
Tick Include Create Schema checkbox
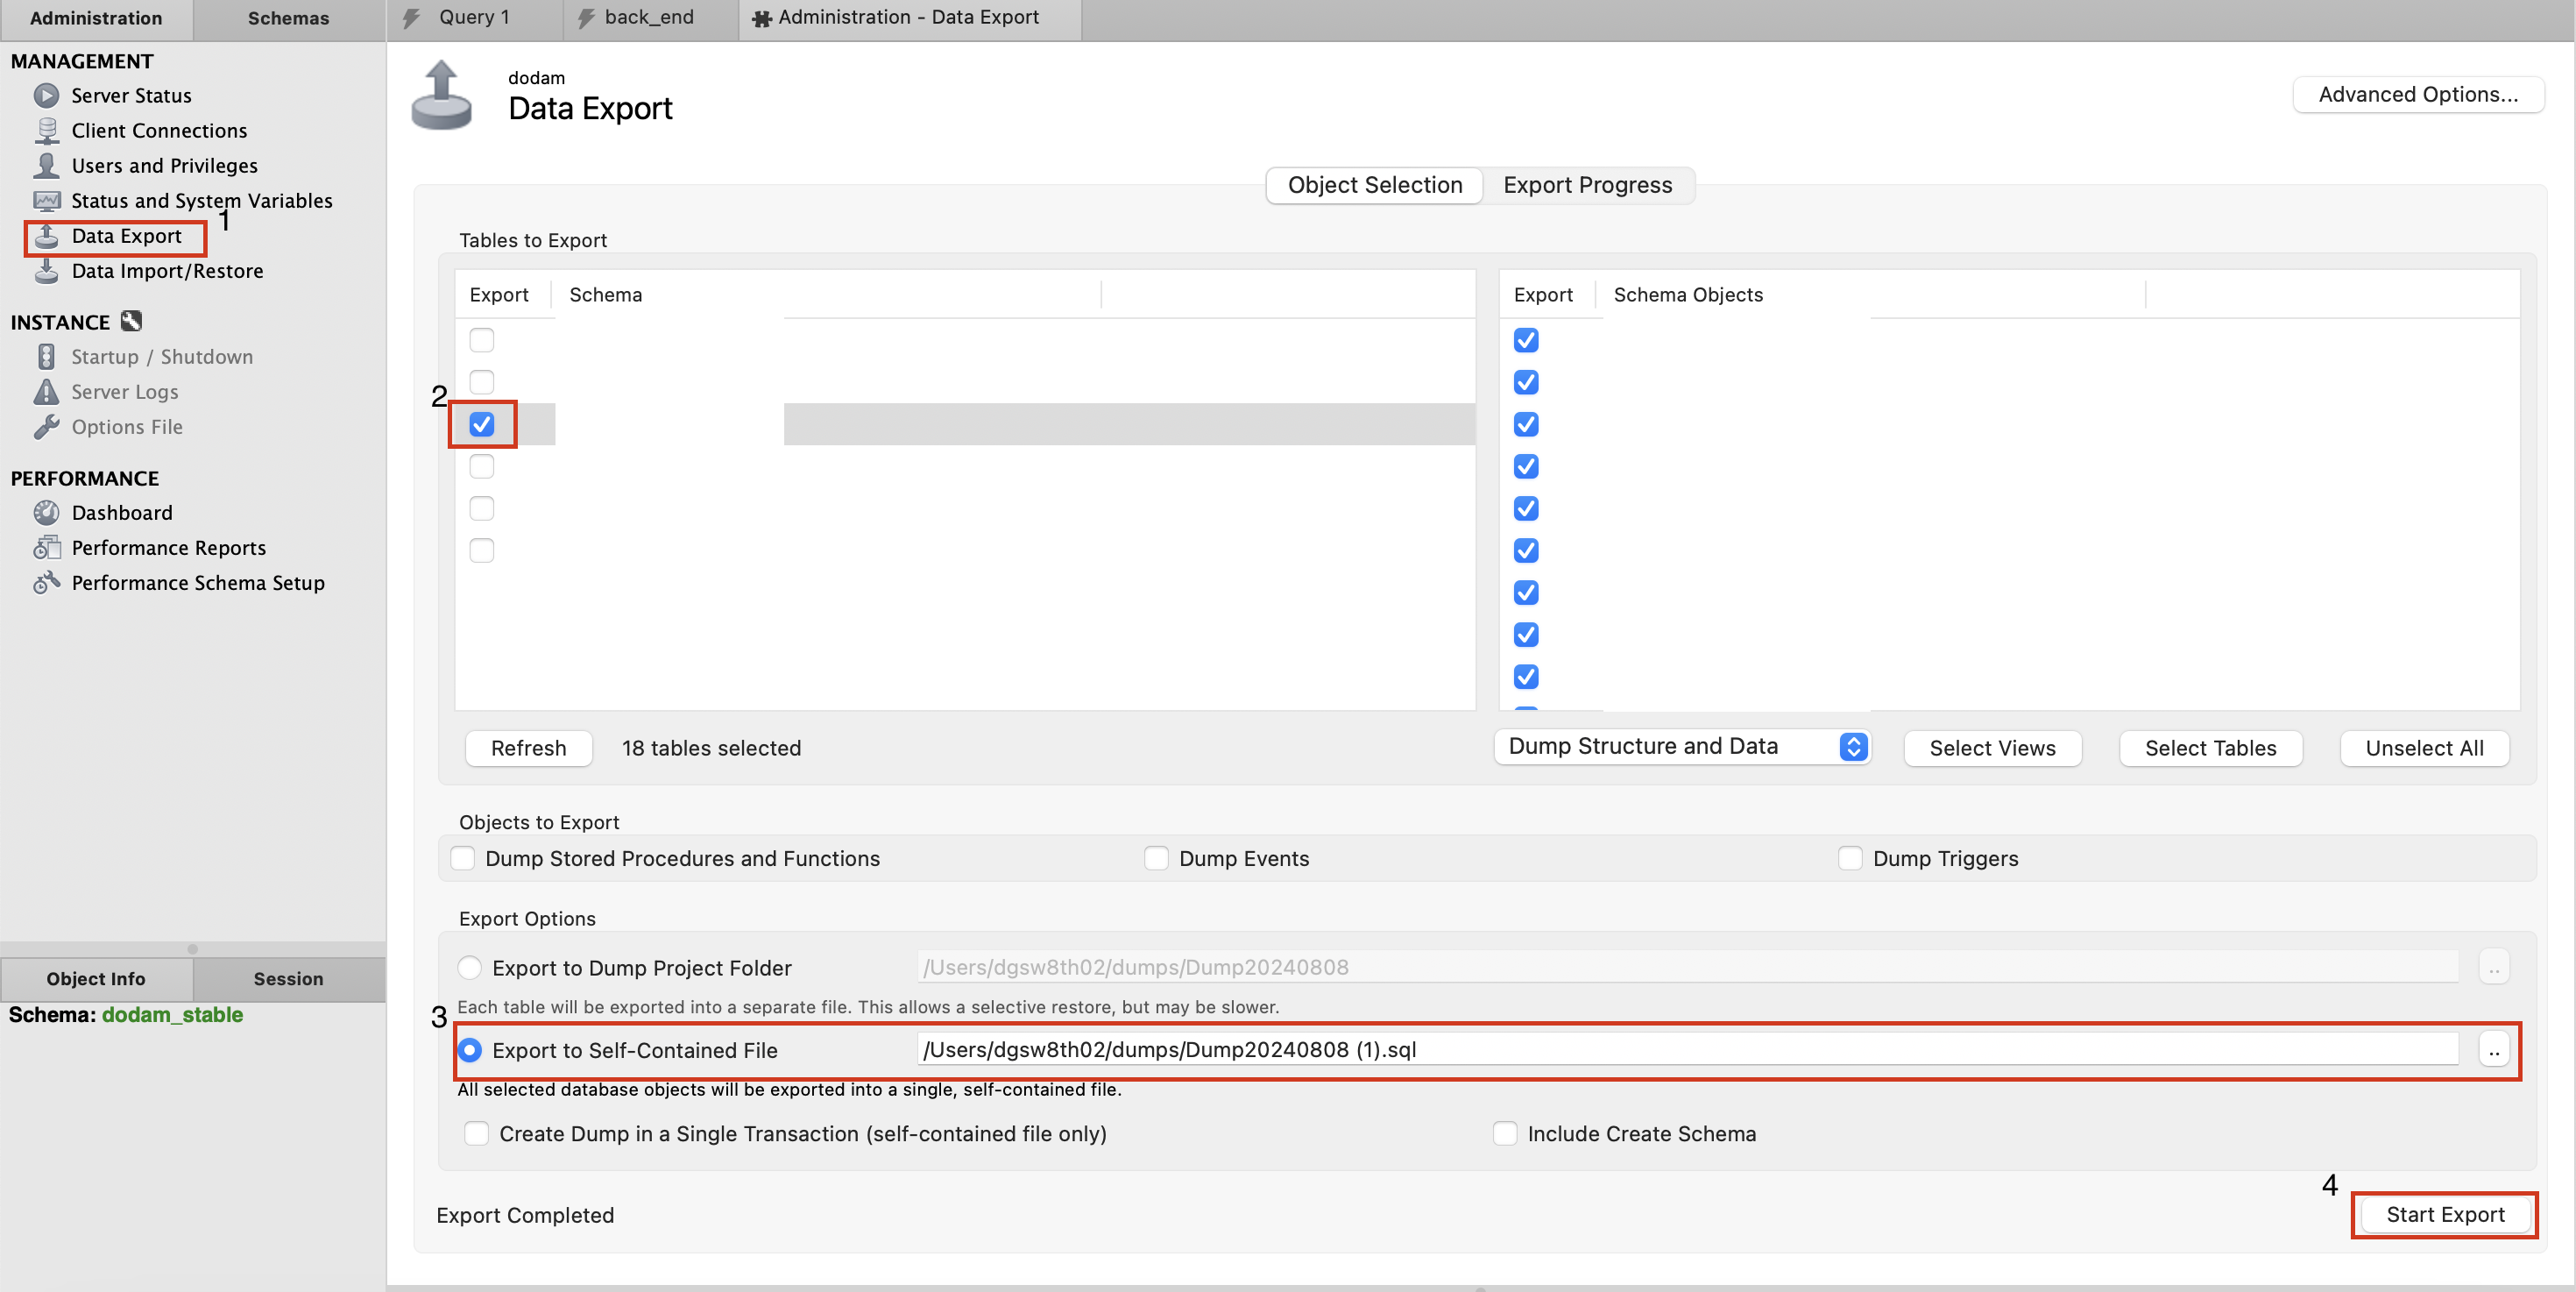[x=1505, y=1134]
